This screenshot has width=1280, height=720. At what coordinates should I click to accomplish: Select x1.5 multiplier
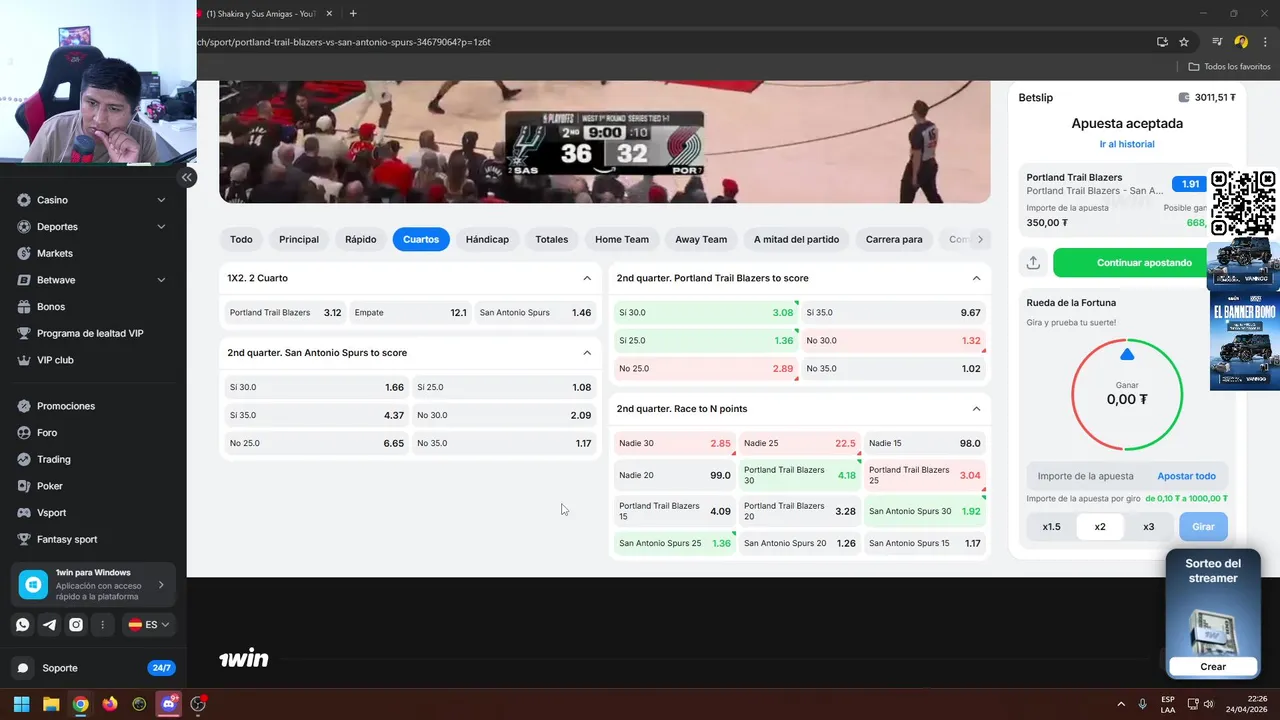[1051, 527]
